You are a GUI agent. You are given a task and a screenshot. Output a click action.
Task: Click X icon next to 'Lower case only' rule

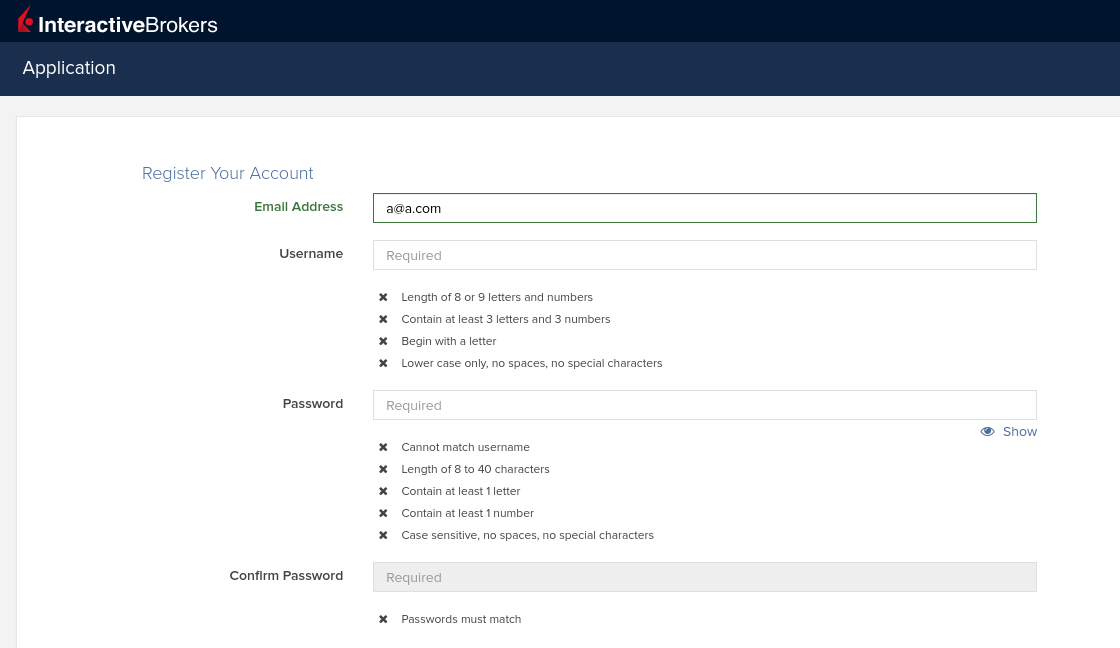[383, 364]
